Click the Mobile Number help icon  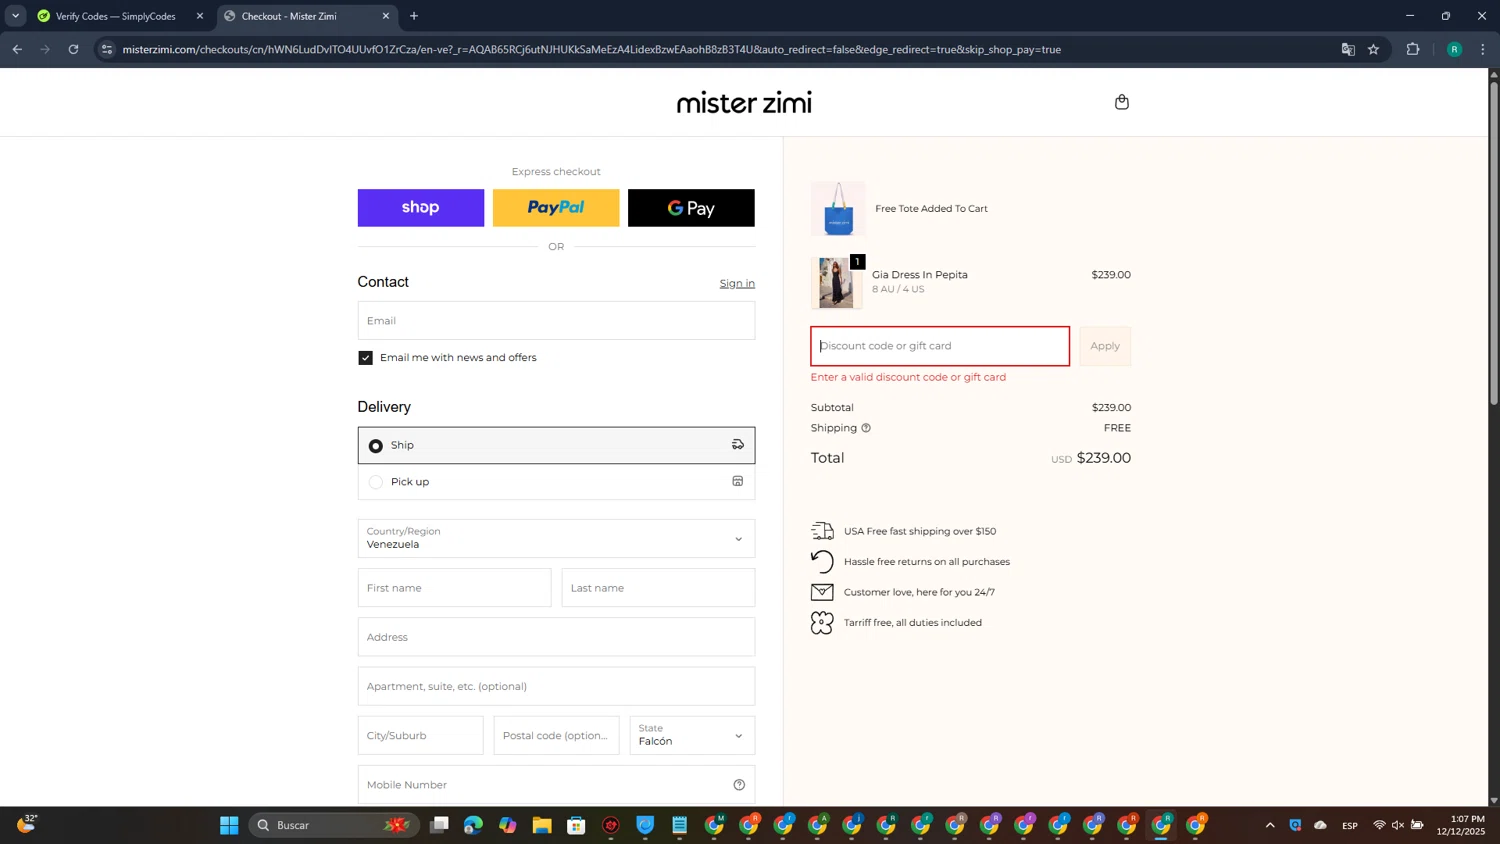coord(739,785)
